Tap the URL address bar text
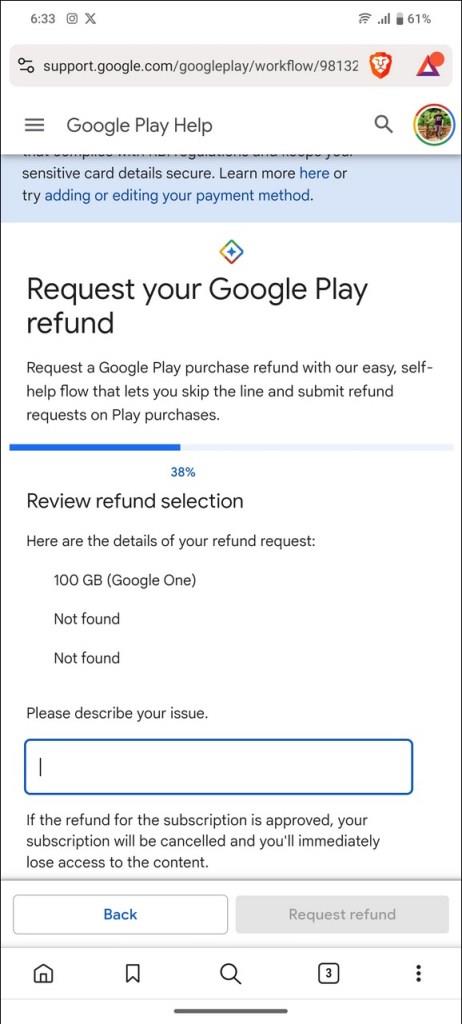The image size is (462, 1024). [200, 66]
